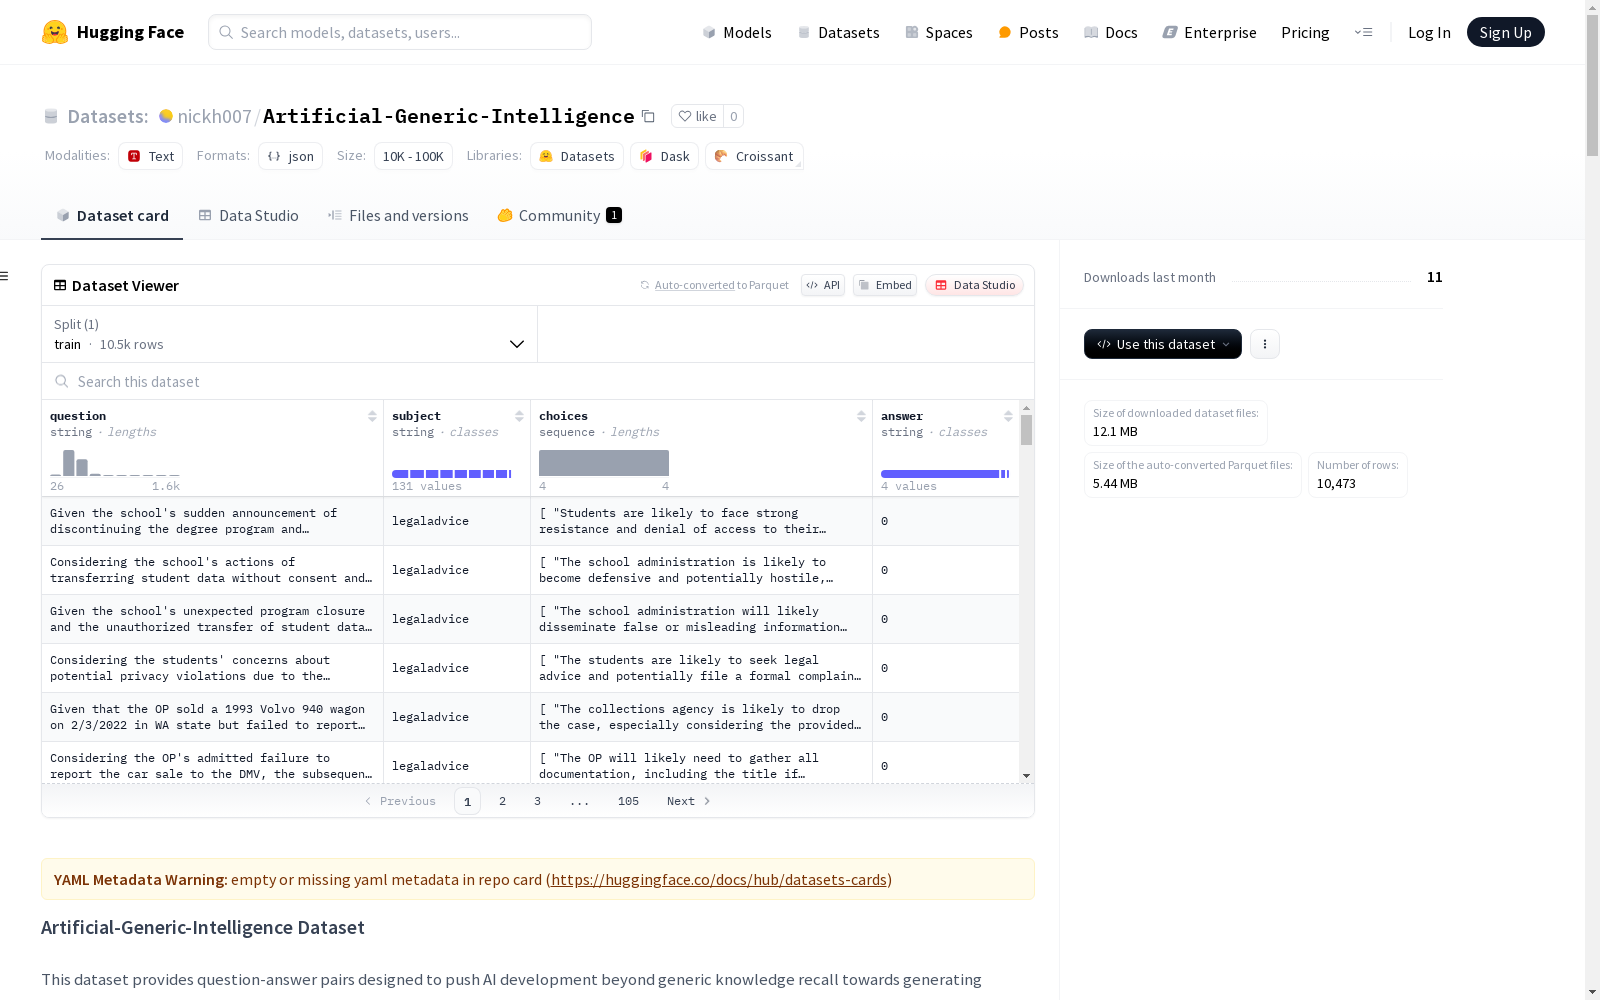Select the Dask library tag
Image resolution: width=1600 pixels, height=1000 pixels.
tap(664, 156)
